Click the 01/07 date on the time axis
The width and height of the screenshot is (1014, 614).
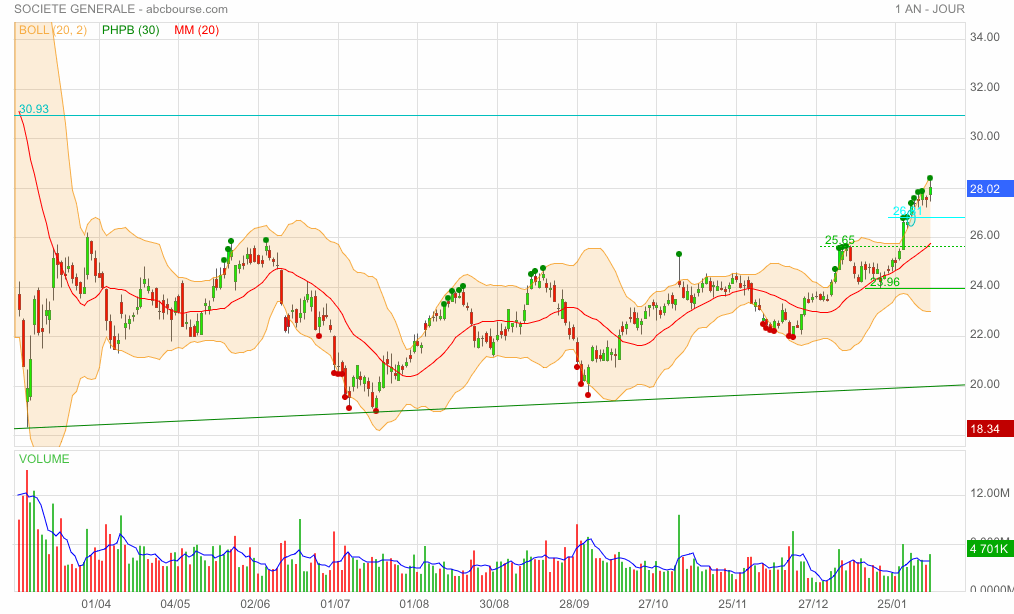(x=335, y=604)
